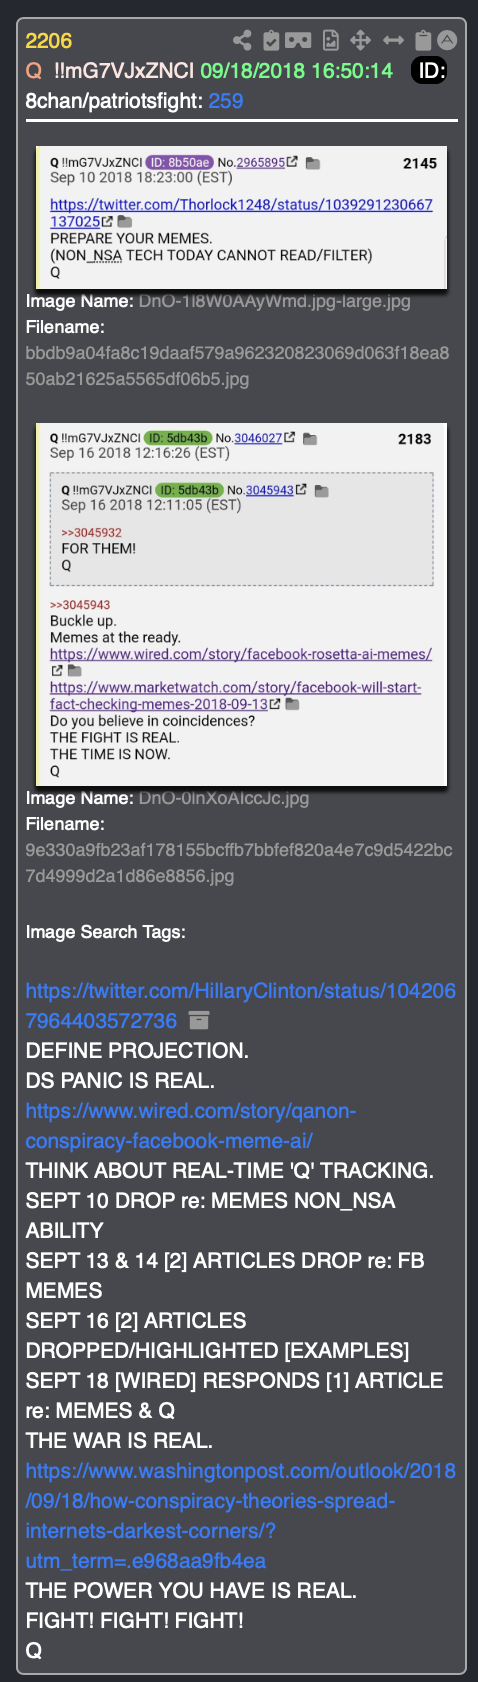
Task: Click the clipboard checkmark icon
Action: pos(271,40)
